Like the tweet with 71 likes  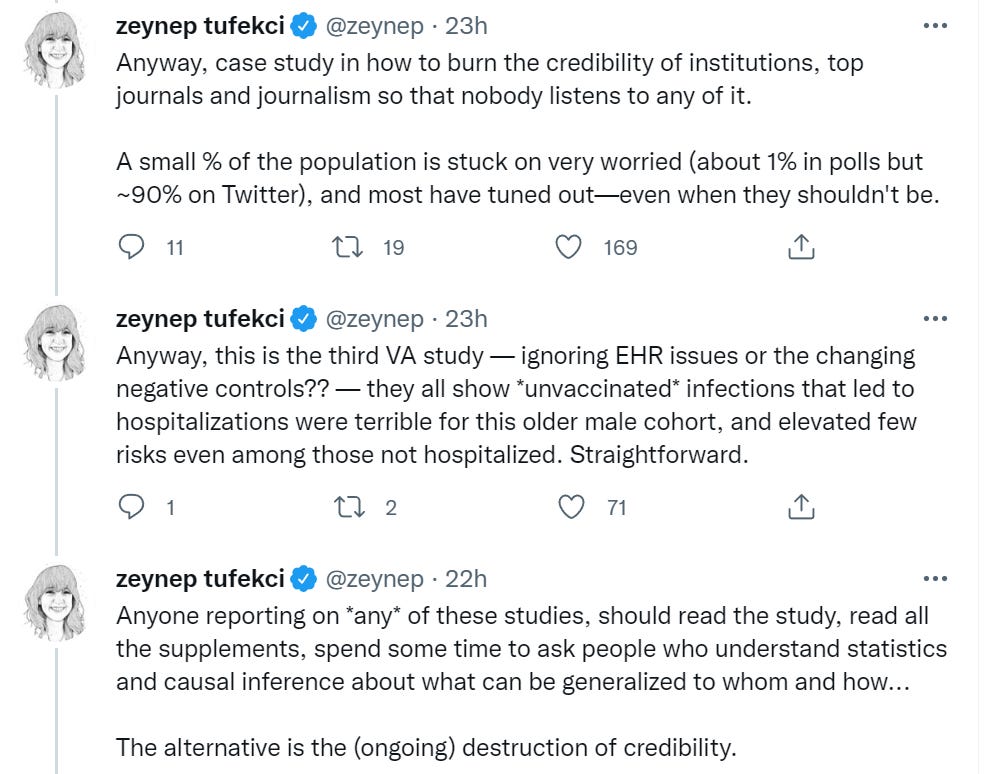pyautogui.click(x=571, y=507)
